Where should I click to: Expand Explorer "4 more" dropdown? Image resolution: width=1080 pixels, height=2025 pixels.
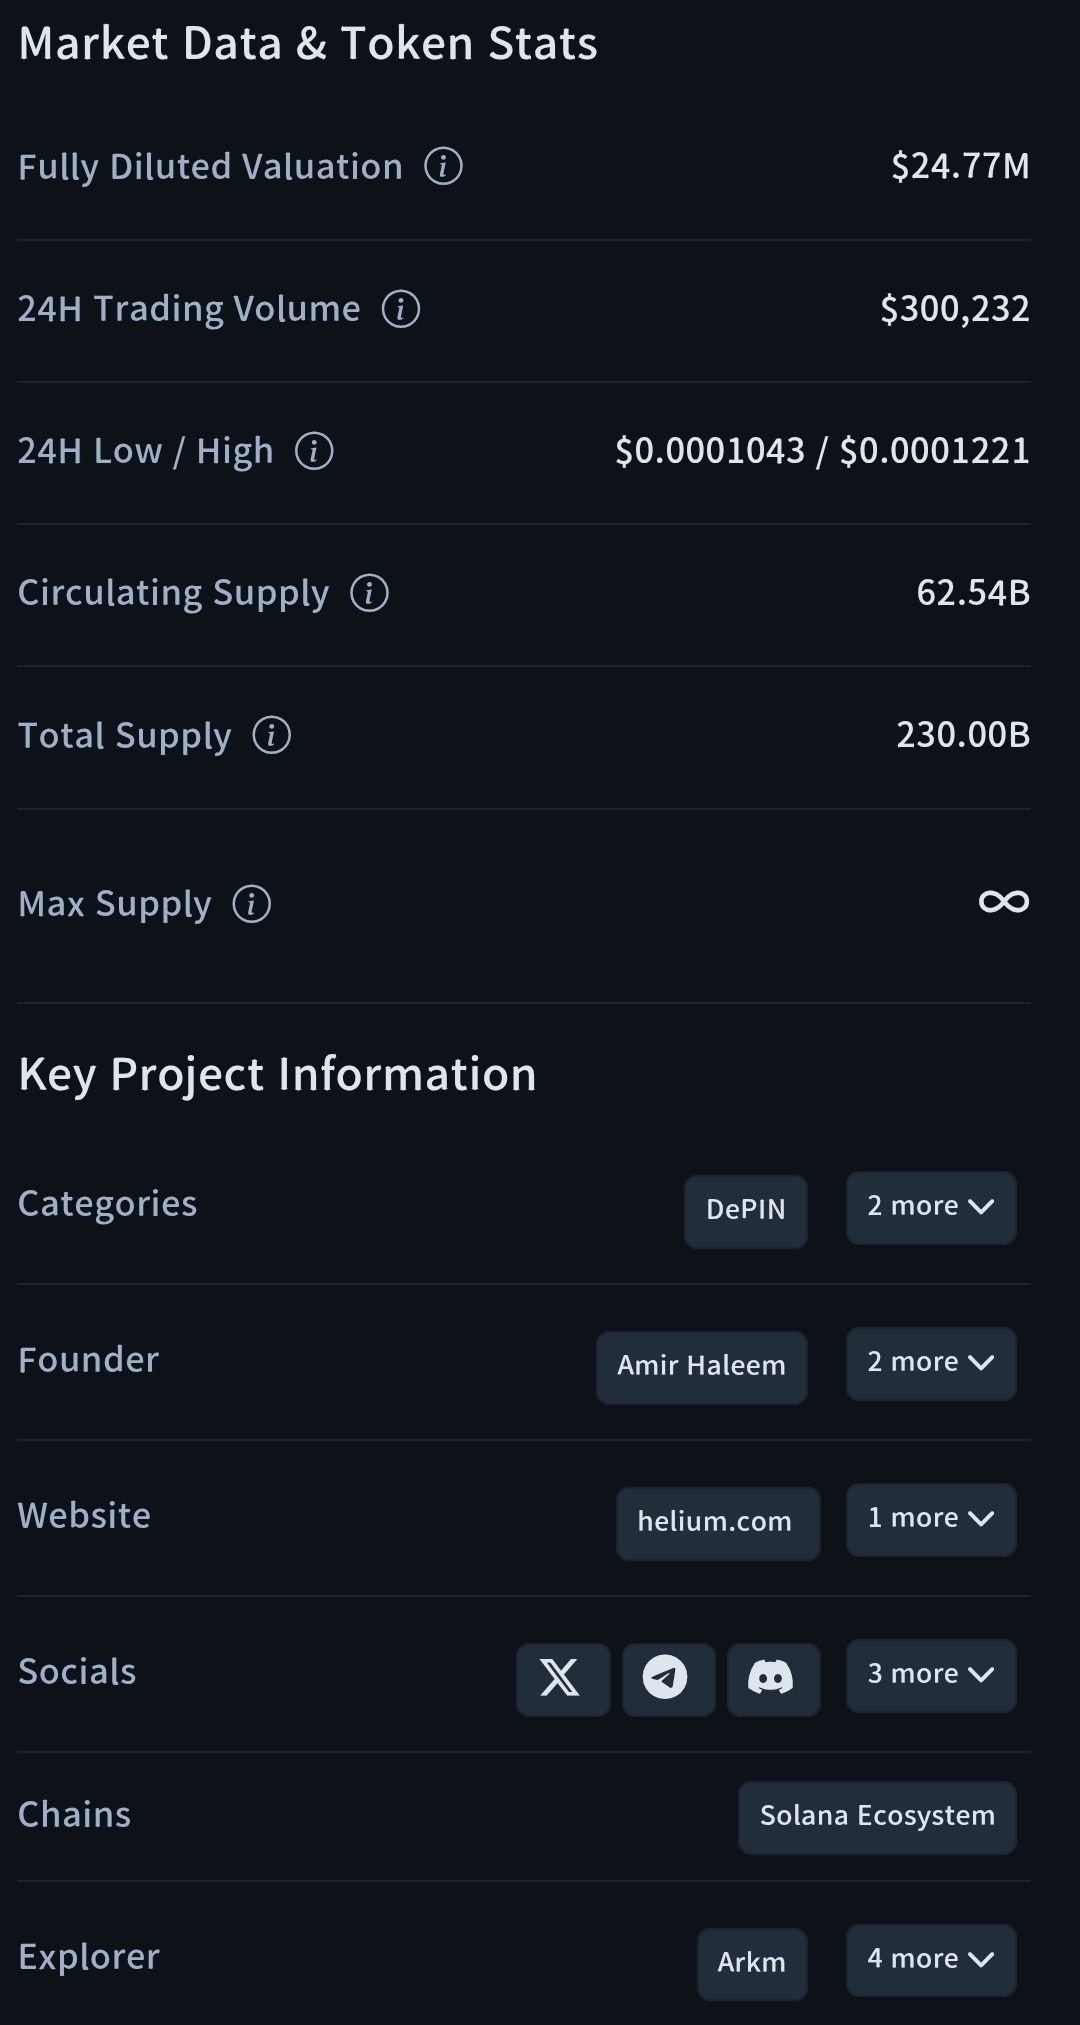(930, 1960)
